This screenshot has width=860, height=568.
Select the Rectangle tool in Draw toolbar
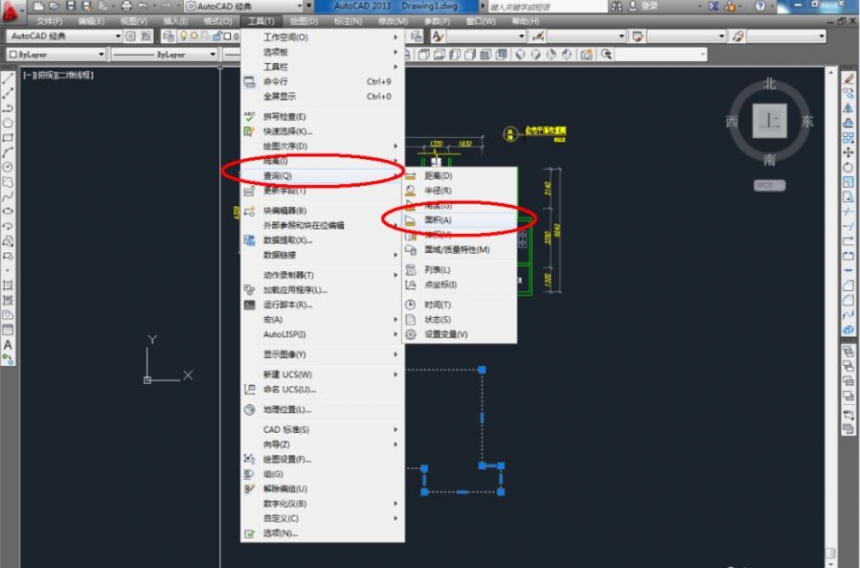pyautogui.click(x=8, y=138)
